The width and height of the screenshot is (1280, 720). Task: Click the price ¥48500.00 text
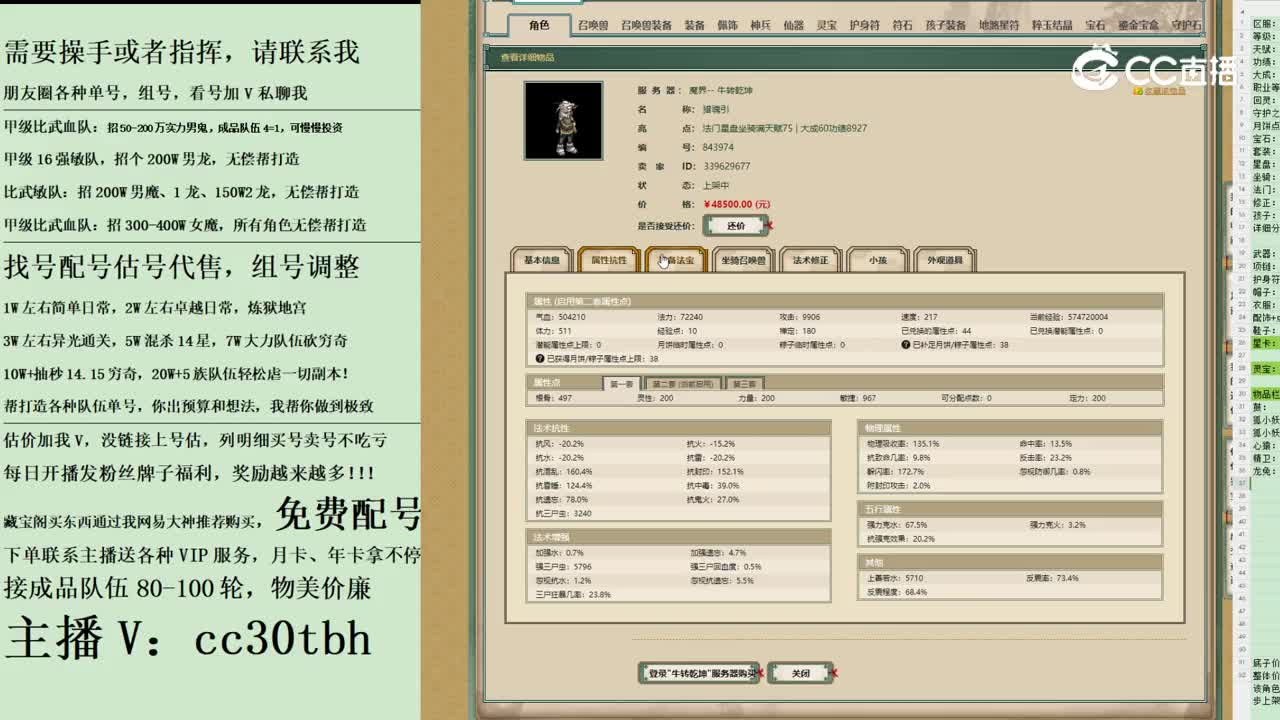[x=736, y=204]
